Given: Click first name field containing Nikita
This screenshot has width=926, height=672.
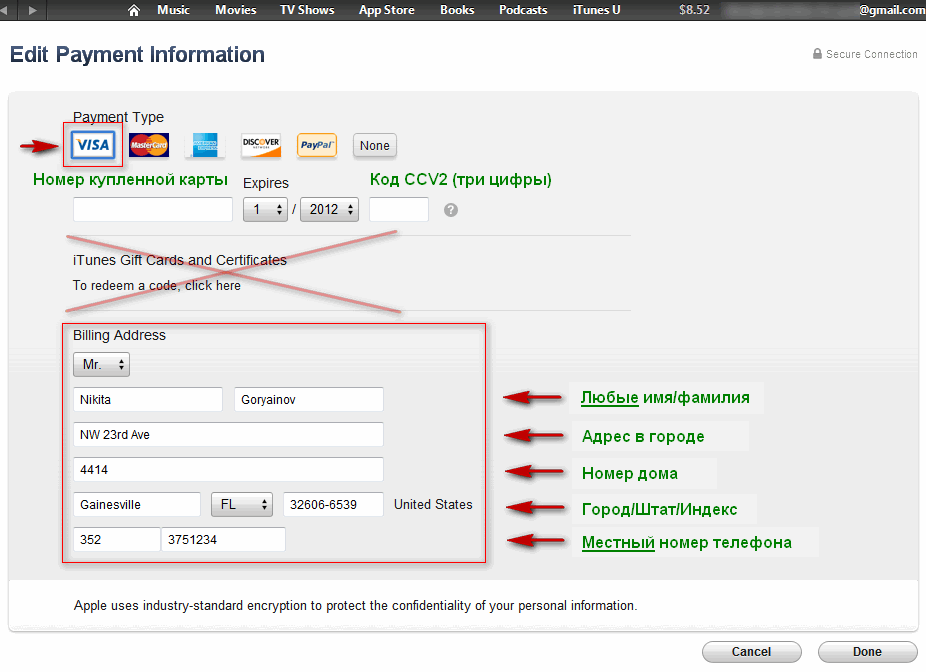Looking at the screenshot, I should click(148, 400).
